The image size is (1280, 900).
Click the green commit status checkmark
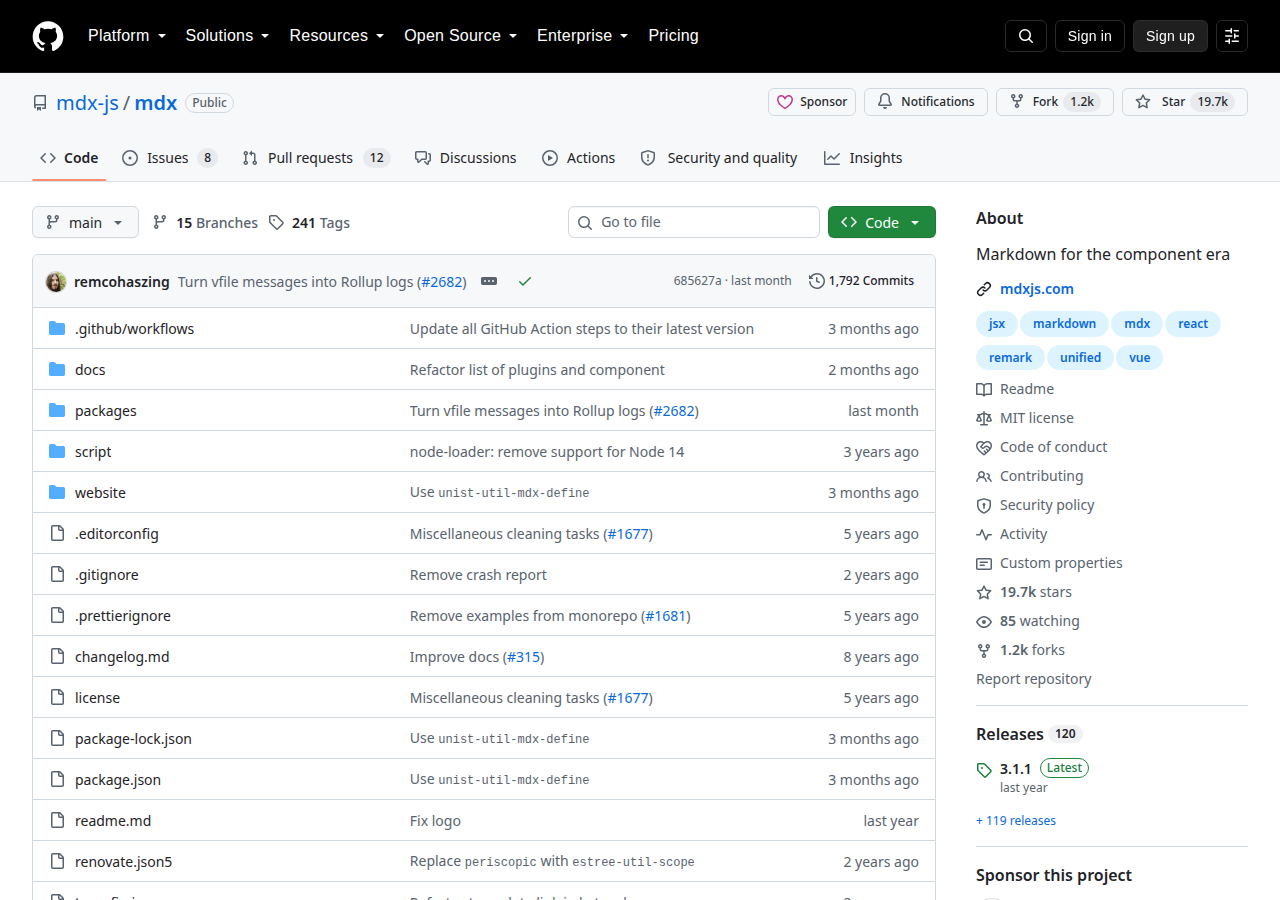pyautogui.click(x=525, y=281)
